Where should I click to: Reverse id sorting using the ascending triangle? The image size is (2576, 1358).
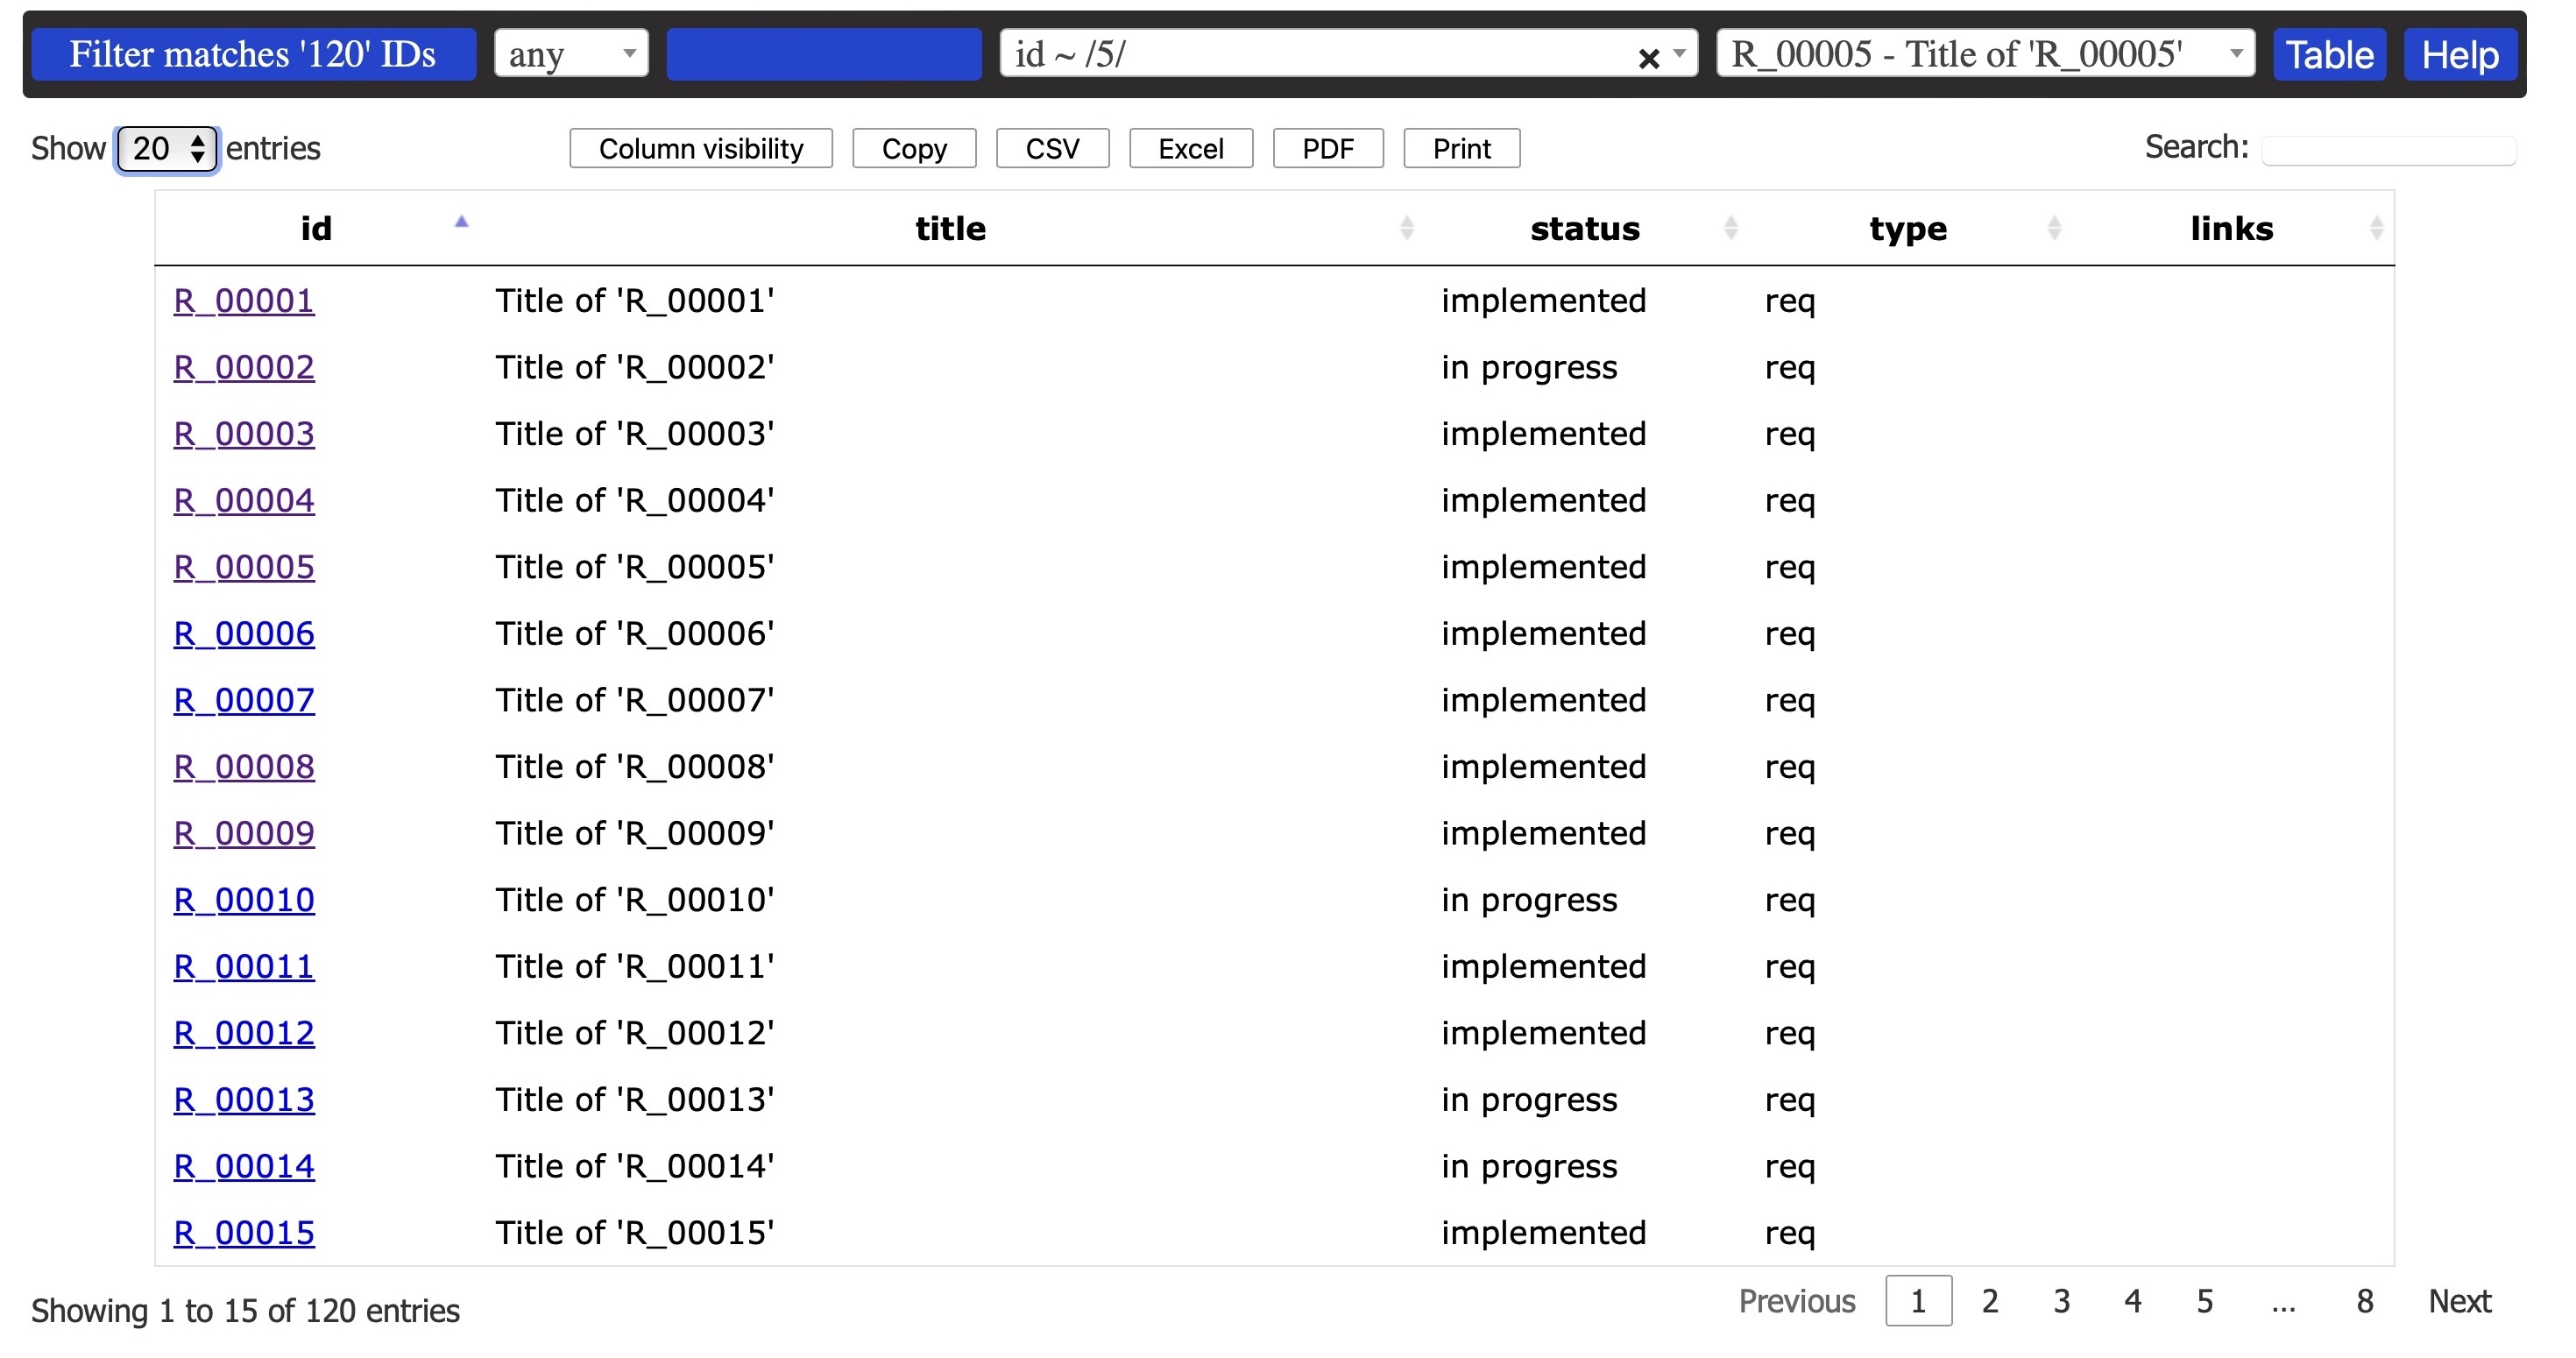click(461, 222)
